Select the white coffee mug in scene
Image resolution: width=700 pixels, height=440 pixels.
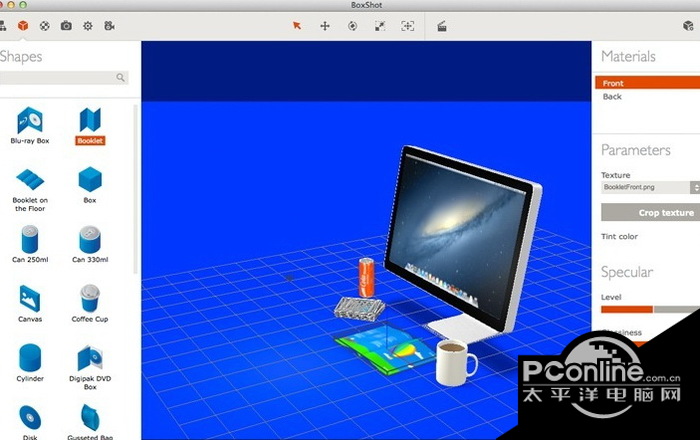click(x=455, y=362)
